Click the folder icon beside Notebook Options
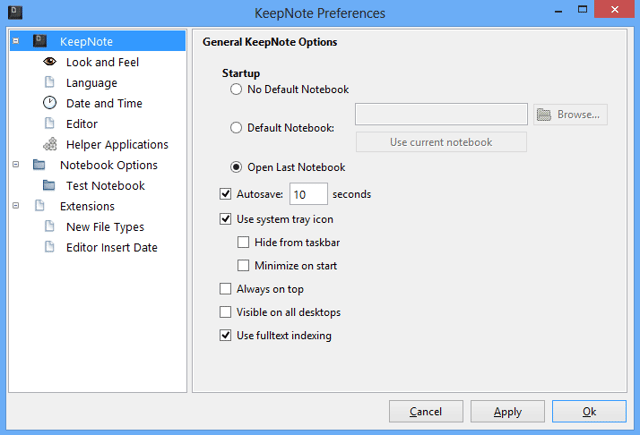 39,164
